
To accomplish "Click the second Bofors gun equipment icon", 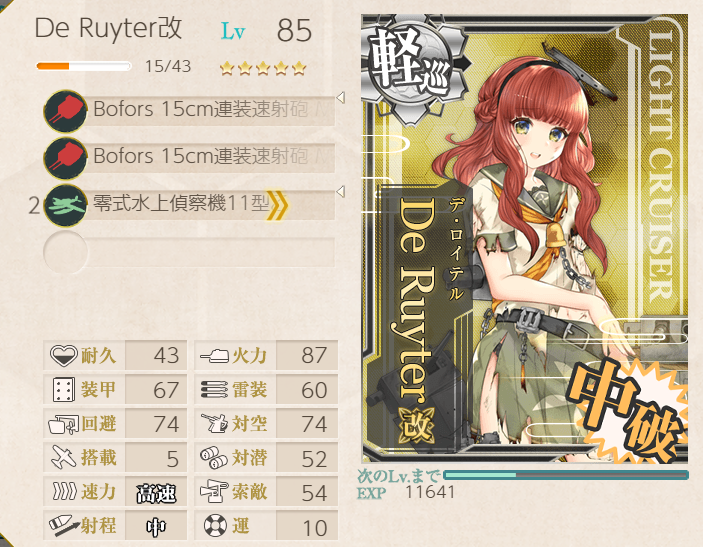I will tap(65, 158).
